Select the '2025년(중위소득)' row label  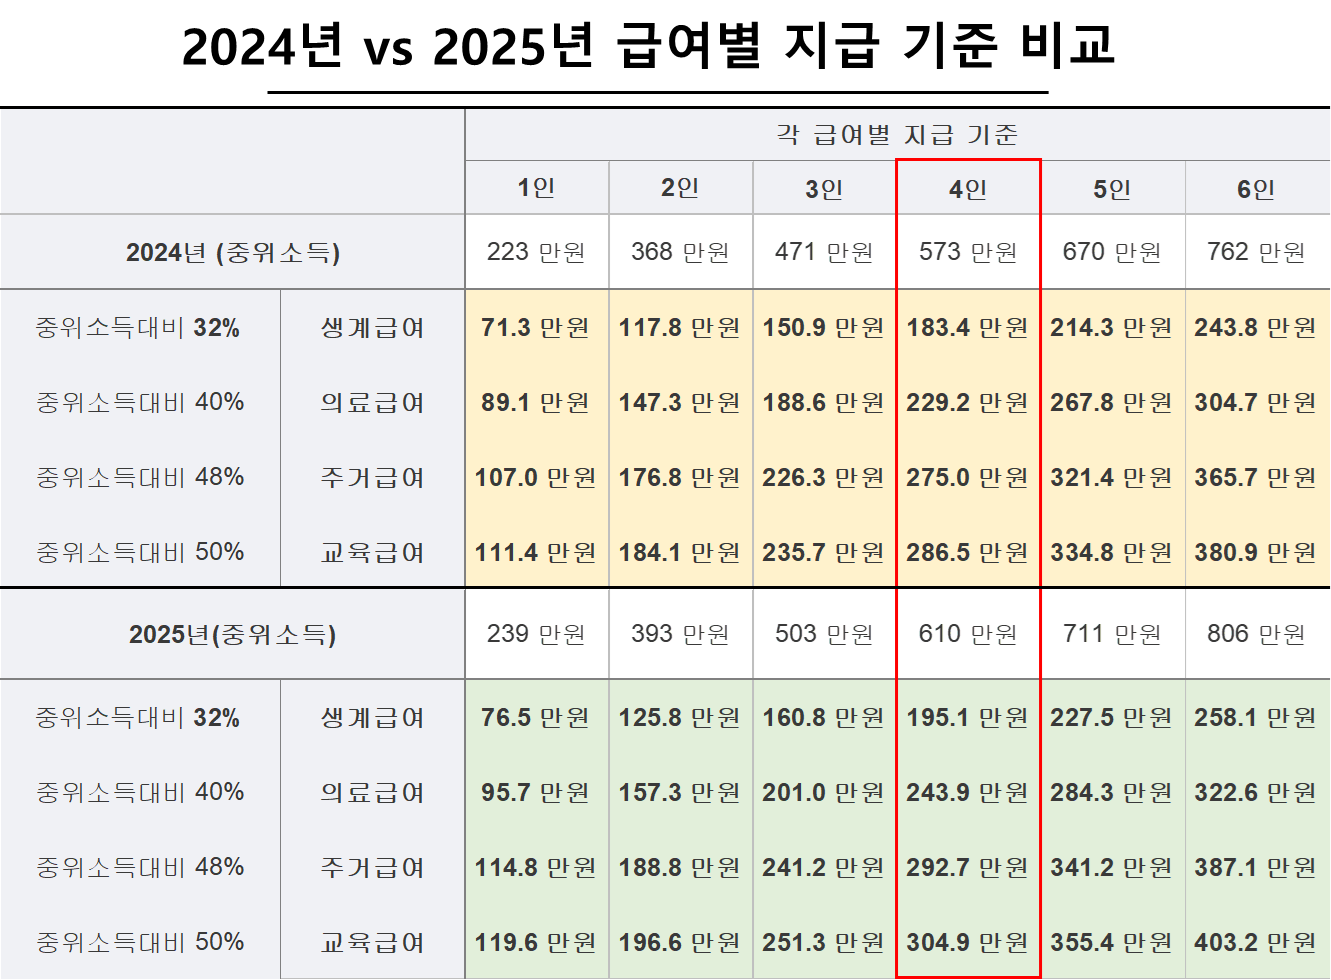pos(233,634)
